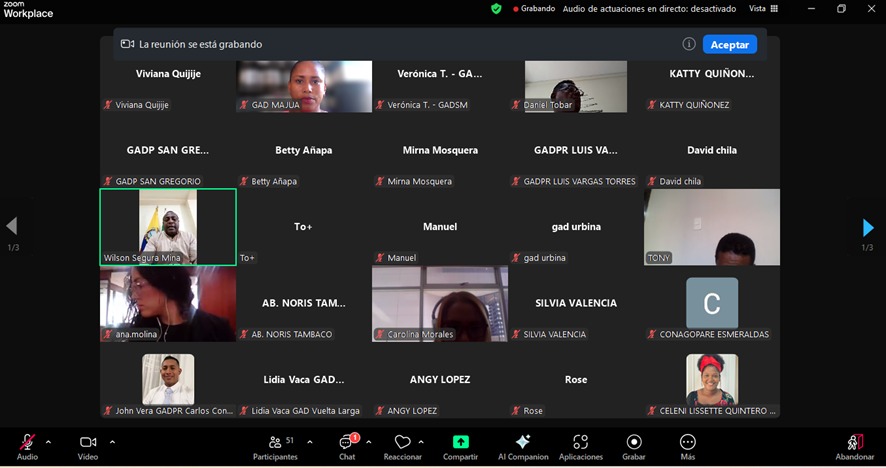Toggle the muted Audio microphone
This screenshot has width=886, height=468.
(x=27, y=442)
